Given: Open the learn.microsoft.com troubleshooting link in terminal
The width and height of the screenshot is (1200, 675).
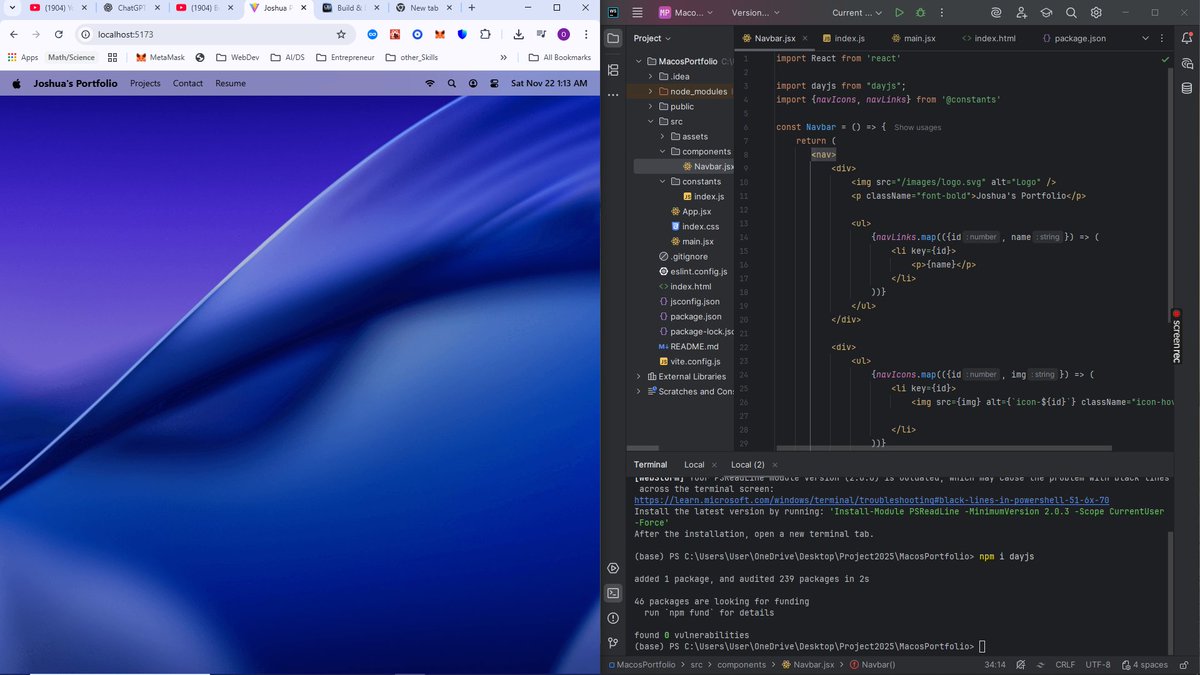Looking at the screenshot, I should point(871,500).
